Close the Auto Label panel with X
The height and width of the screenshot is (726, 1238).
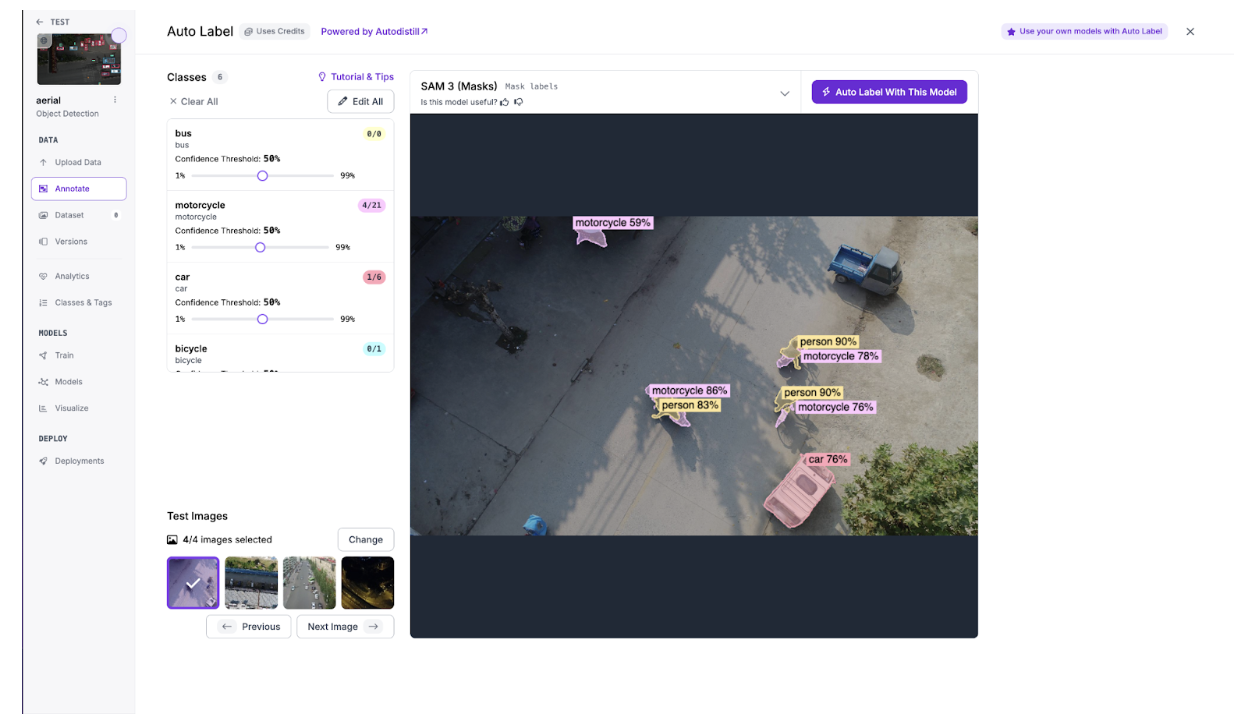[x=1190, y=32]
